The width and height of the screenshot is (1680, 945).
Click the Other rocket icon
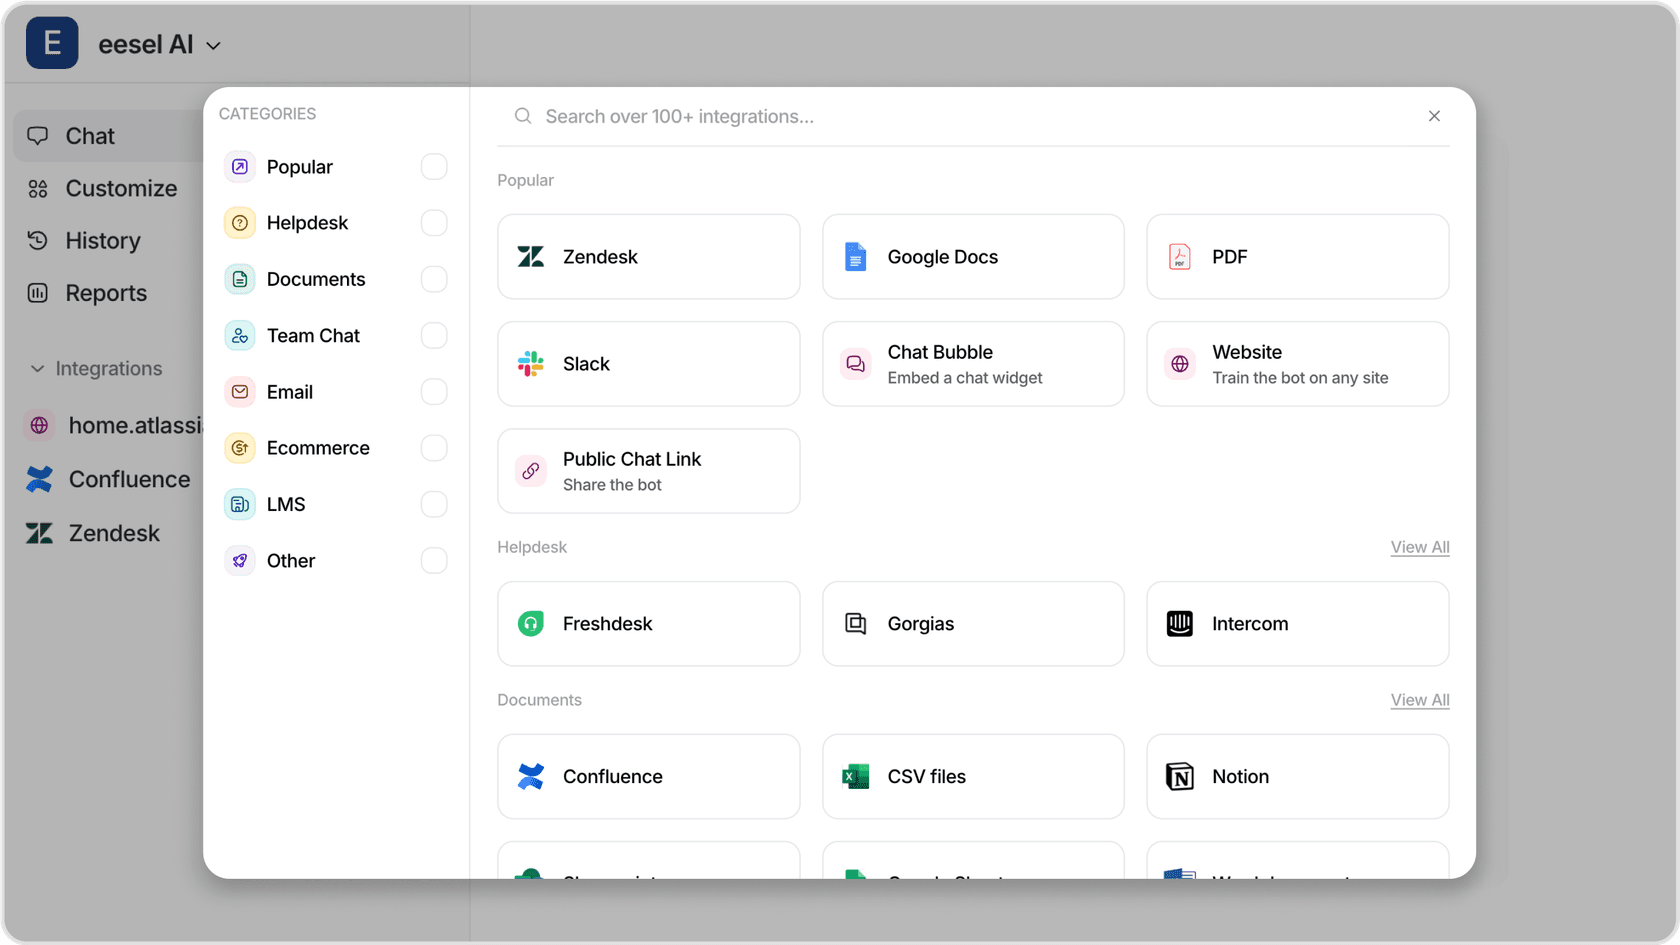coord(240,561)
